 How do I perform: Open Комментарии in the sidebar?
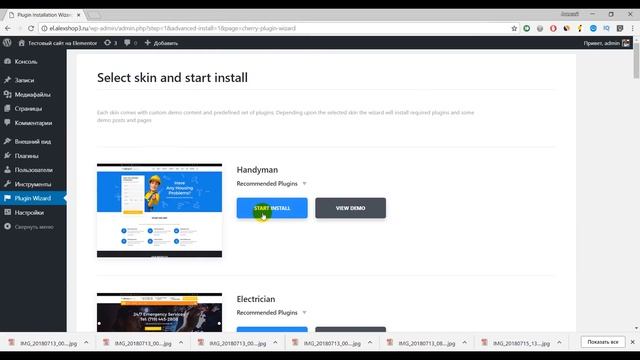pos(33,123)
